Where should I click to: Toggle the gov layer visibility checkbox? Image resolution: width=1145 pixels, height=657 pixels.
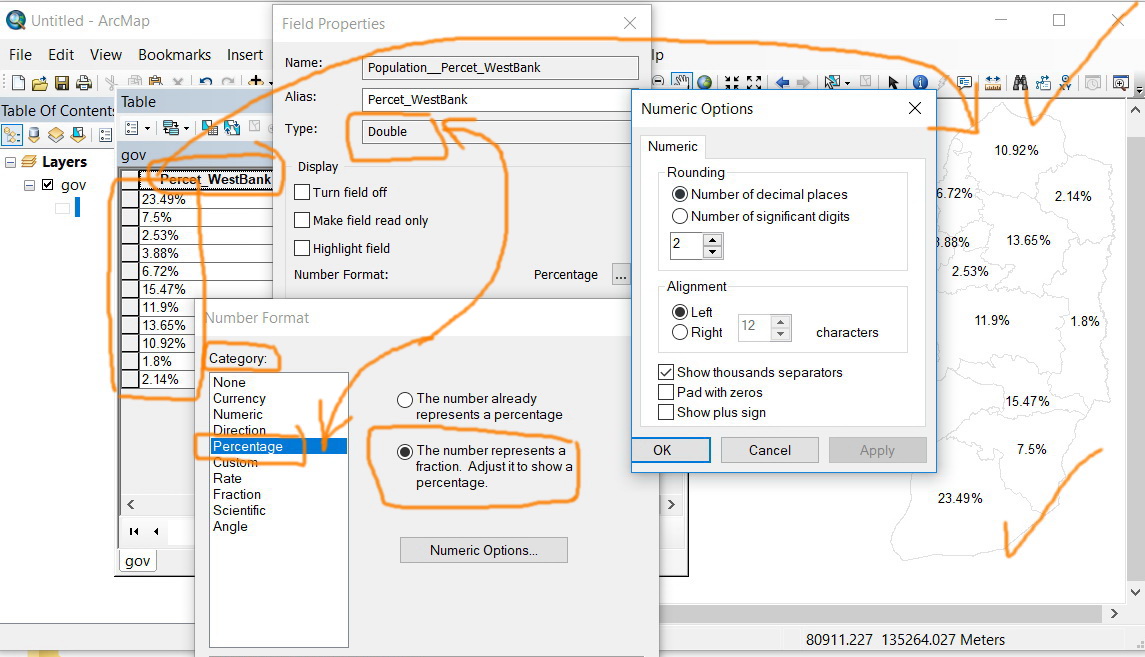pyautogui.click(x=47, y=185)
